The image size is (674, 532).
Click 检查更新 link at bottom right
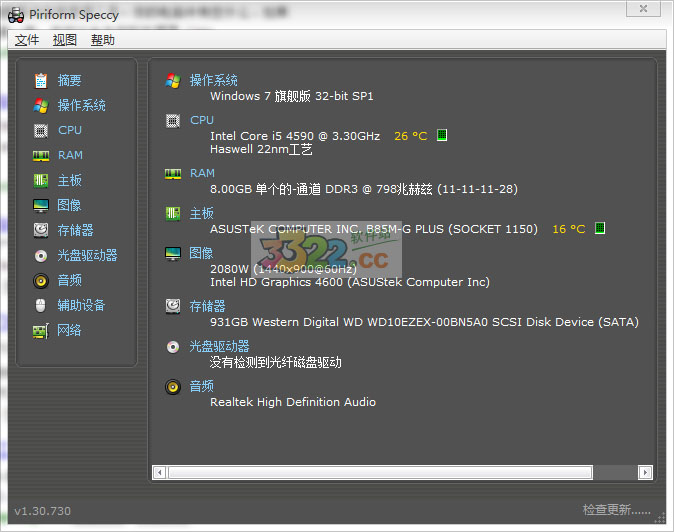point(616,510)
